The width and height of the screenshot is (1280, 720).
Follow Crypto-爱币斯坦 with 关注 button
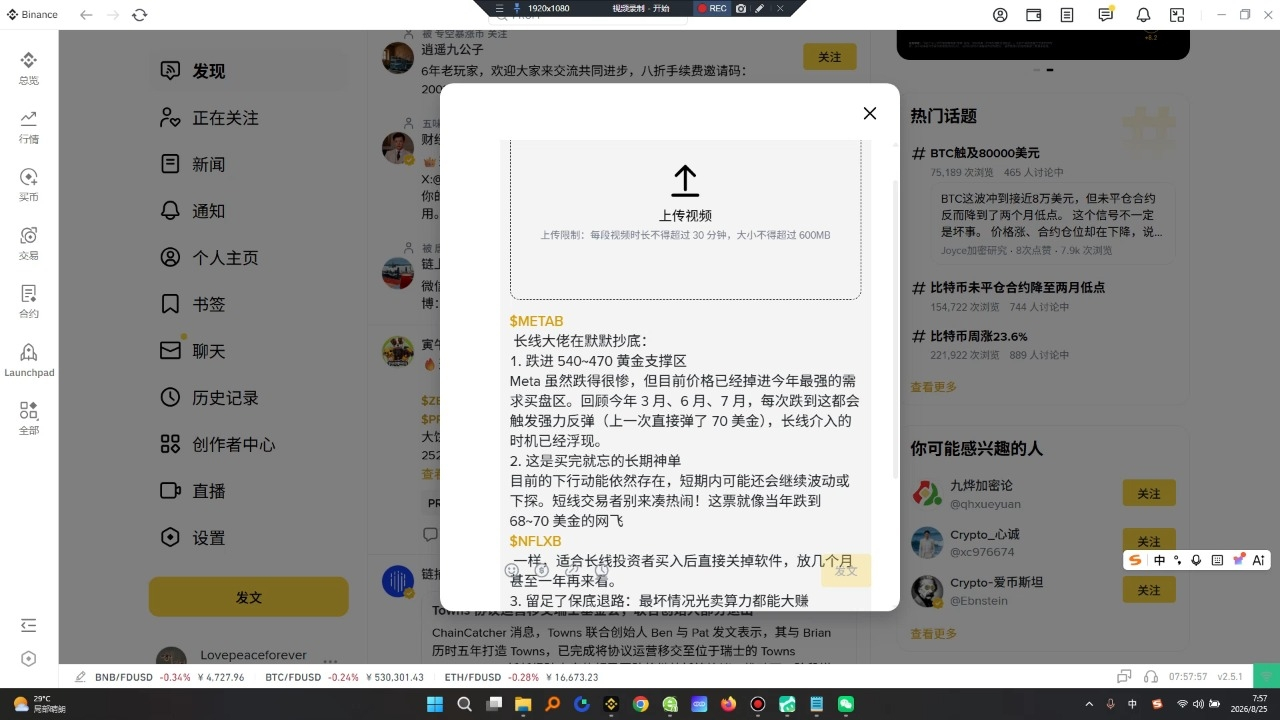1149,590
